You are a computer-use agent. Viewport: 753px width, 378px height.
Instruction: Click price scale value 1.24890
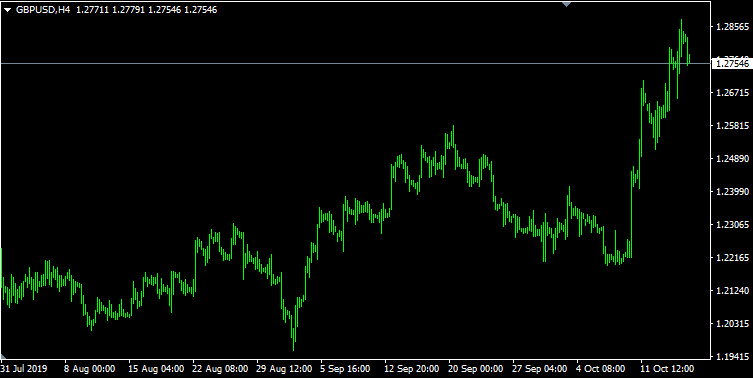732,159
